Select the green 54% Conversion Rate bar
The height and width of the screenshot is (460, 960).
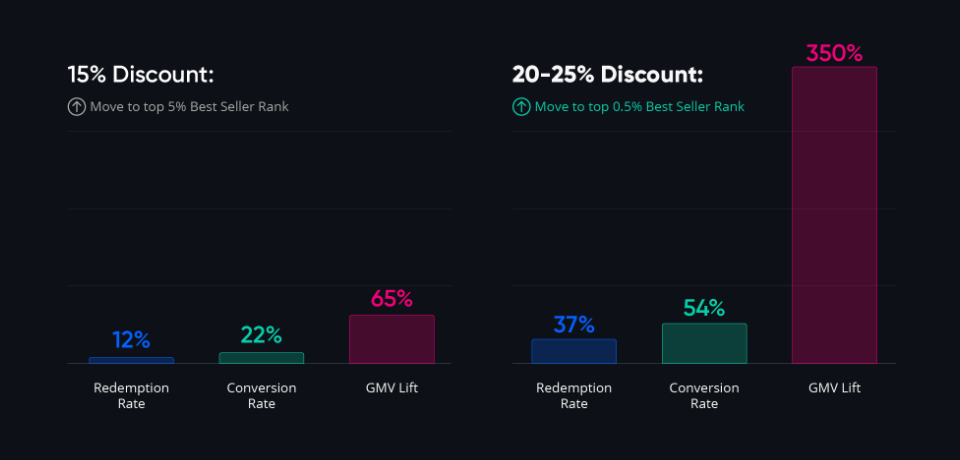[704, 343]
